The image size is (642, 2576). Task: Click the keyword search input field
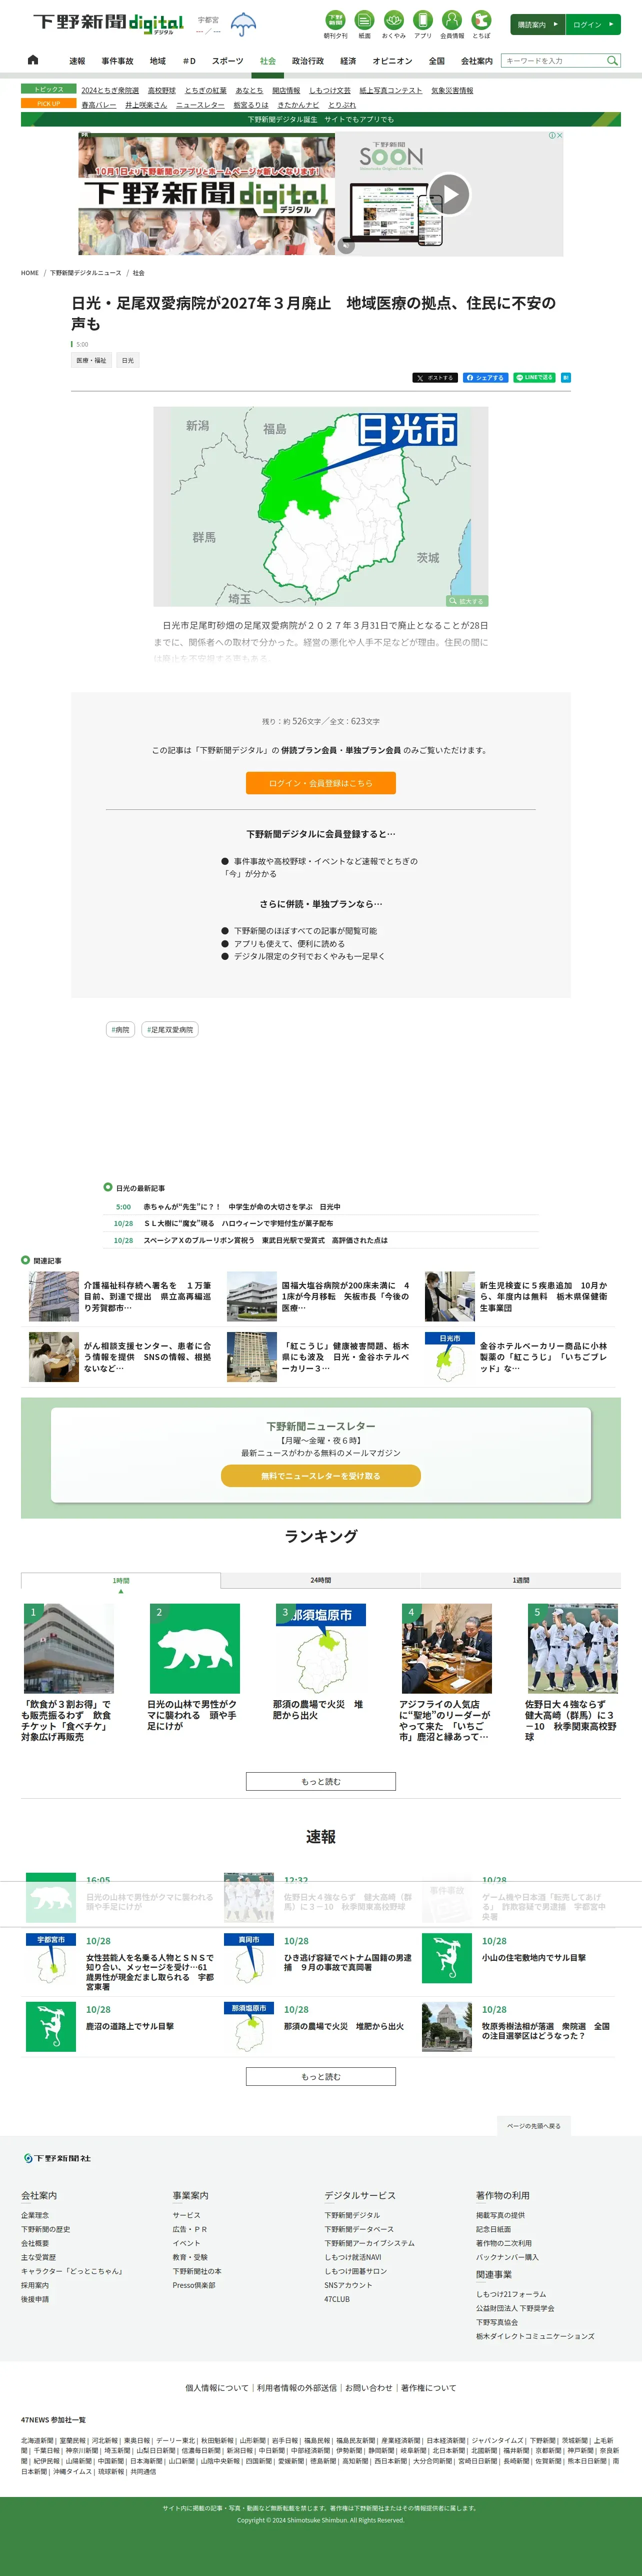click(553, 61)
